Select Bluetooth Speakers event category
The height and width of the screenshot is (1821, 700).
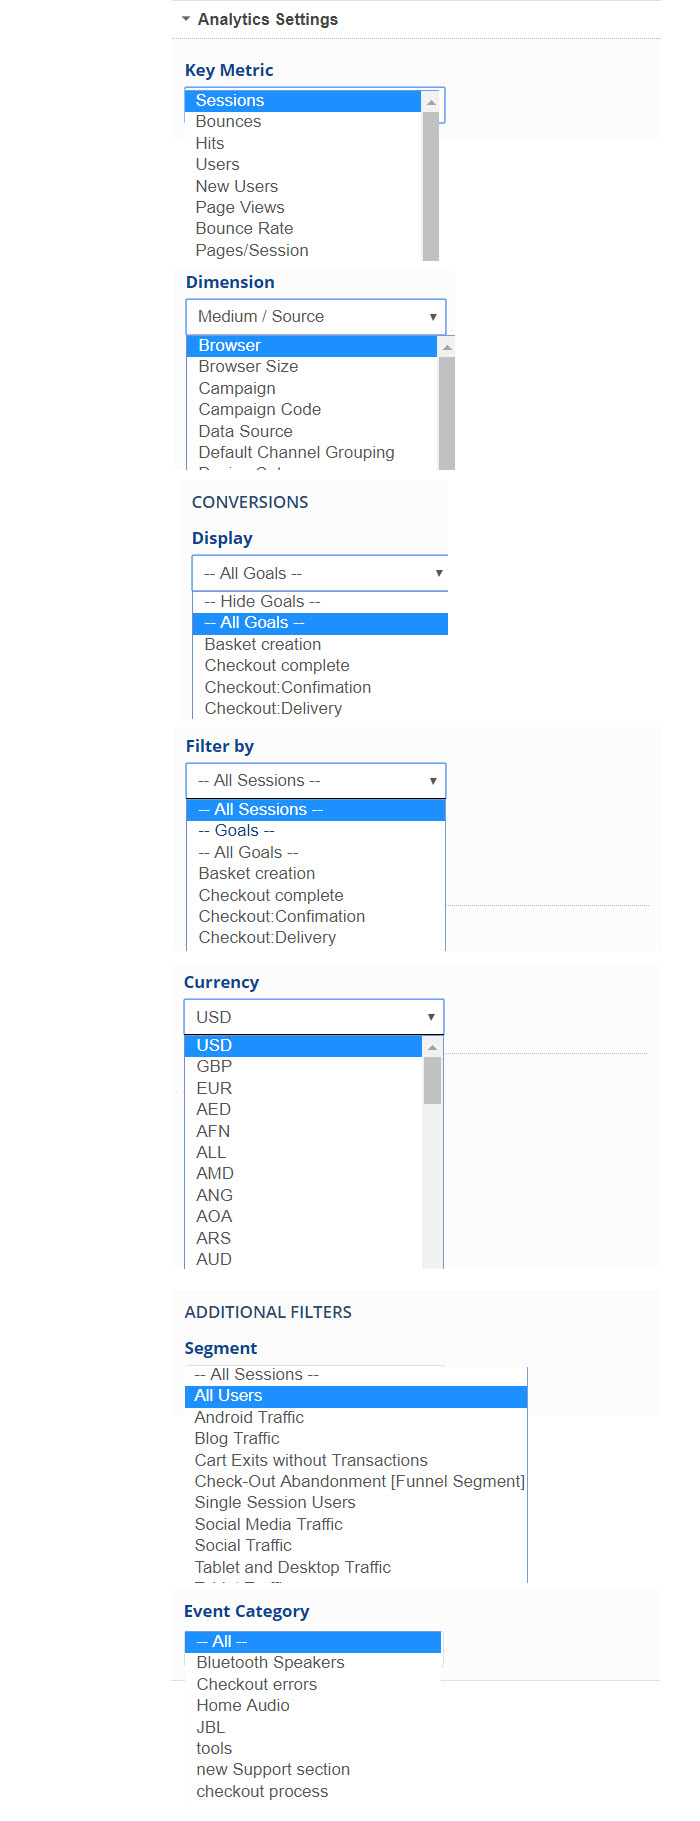pyautogui.click(x=270, y=1662)
